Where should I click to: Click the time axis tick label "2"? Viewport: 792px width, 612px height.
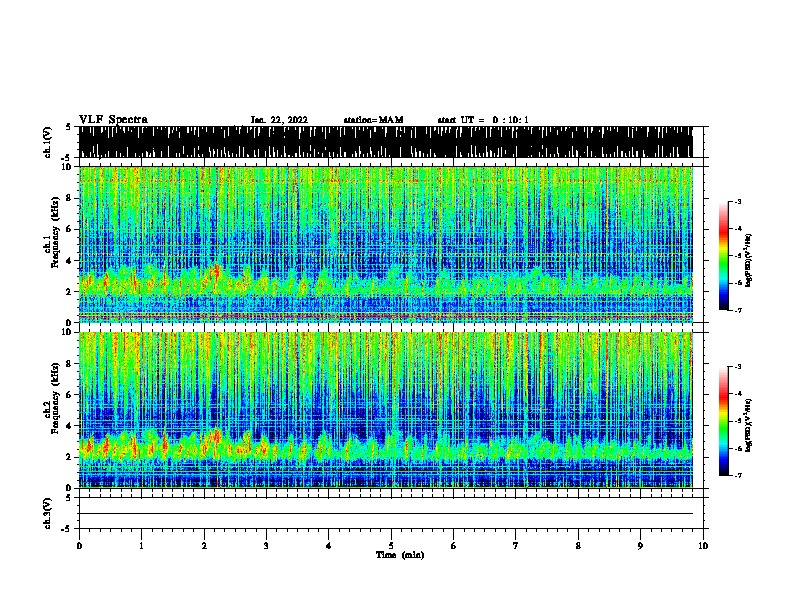204,546
